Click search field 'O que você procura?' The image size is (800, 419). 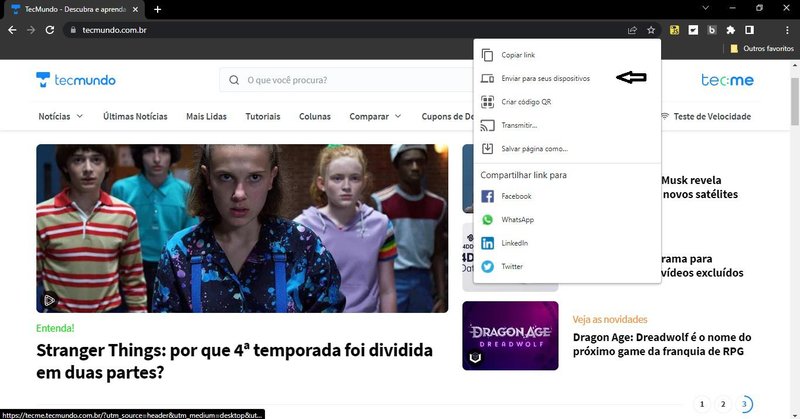[347, 80]
